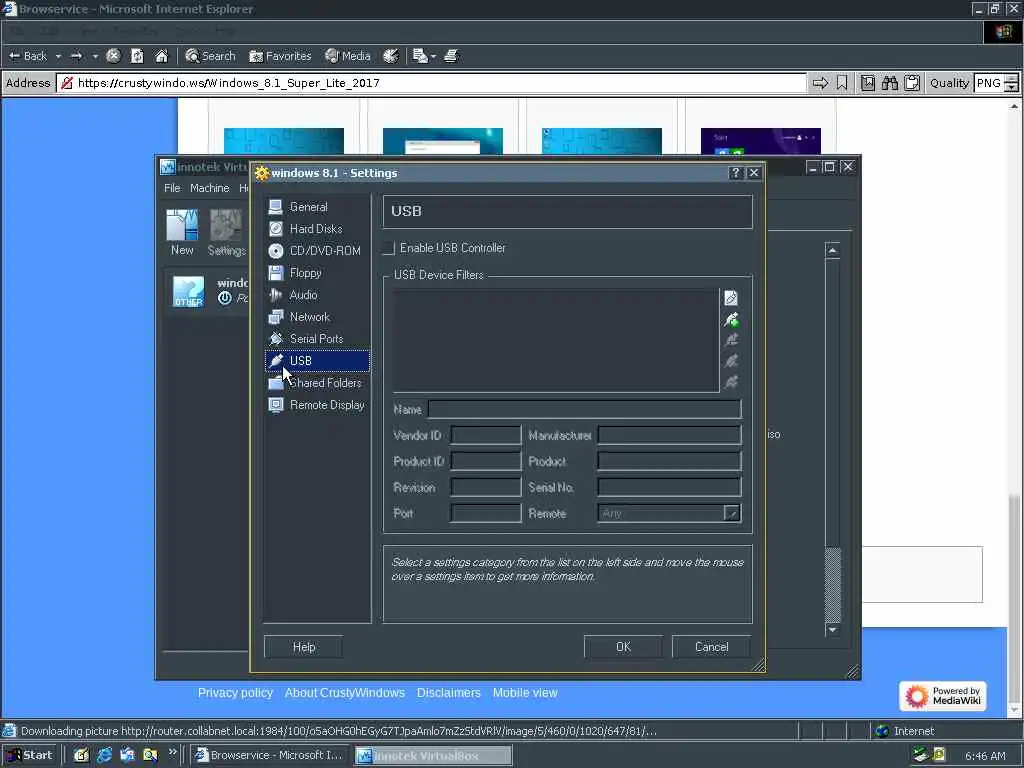The width and height of the screenshot is (1024, 768).
Task: Click the USB filter Name field
Action: click(584, 409)
